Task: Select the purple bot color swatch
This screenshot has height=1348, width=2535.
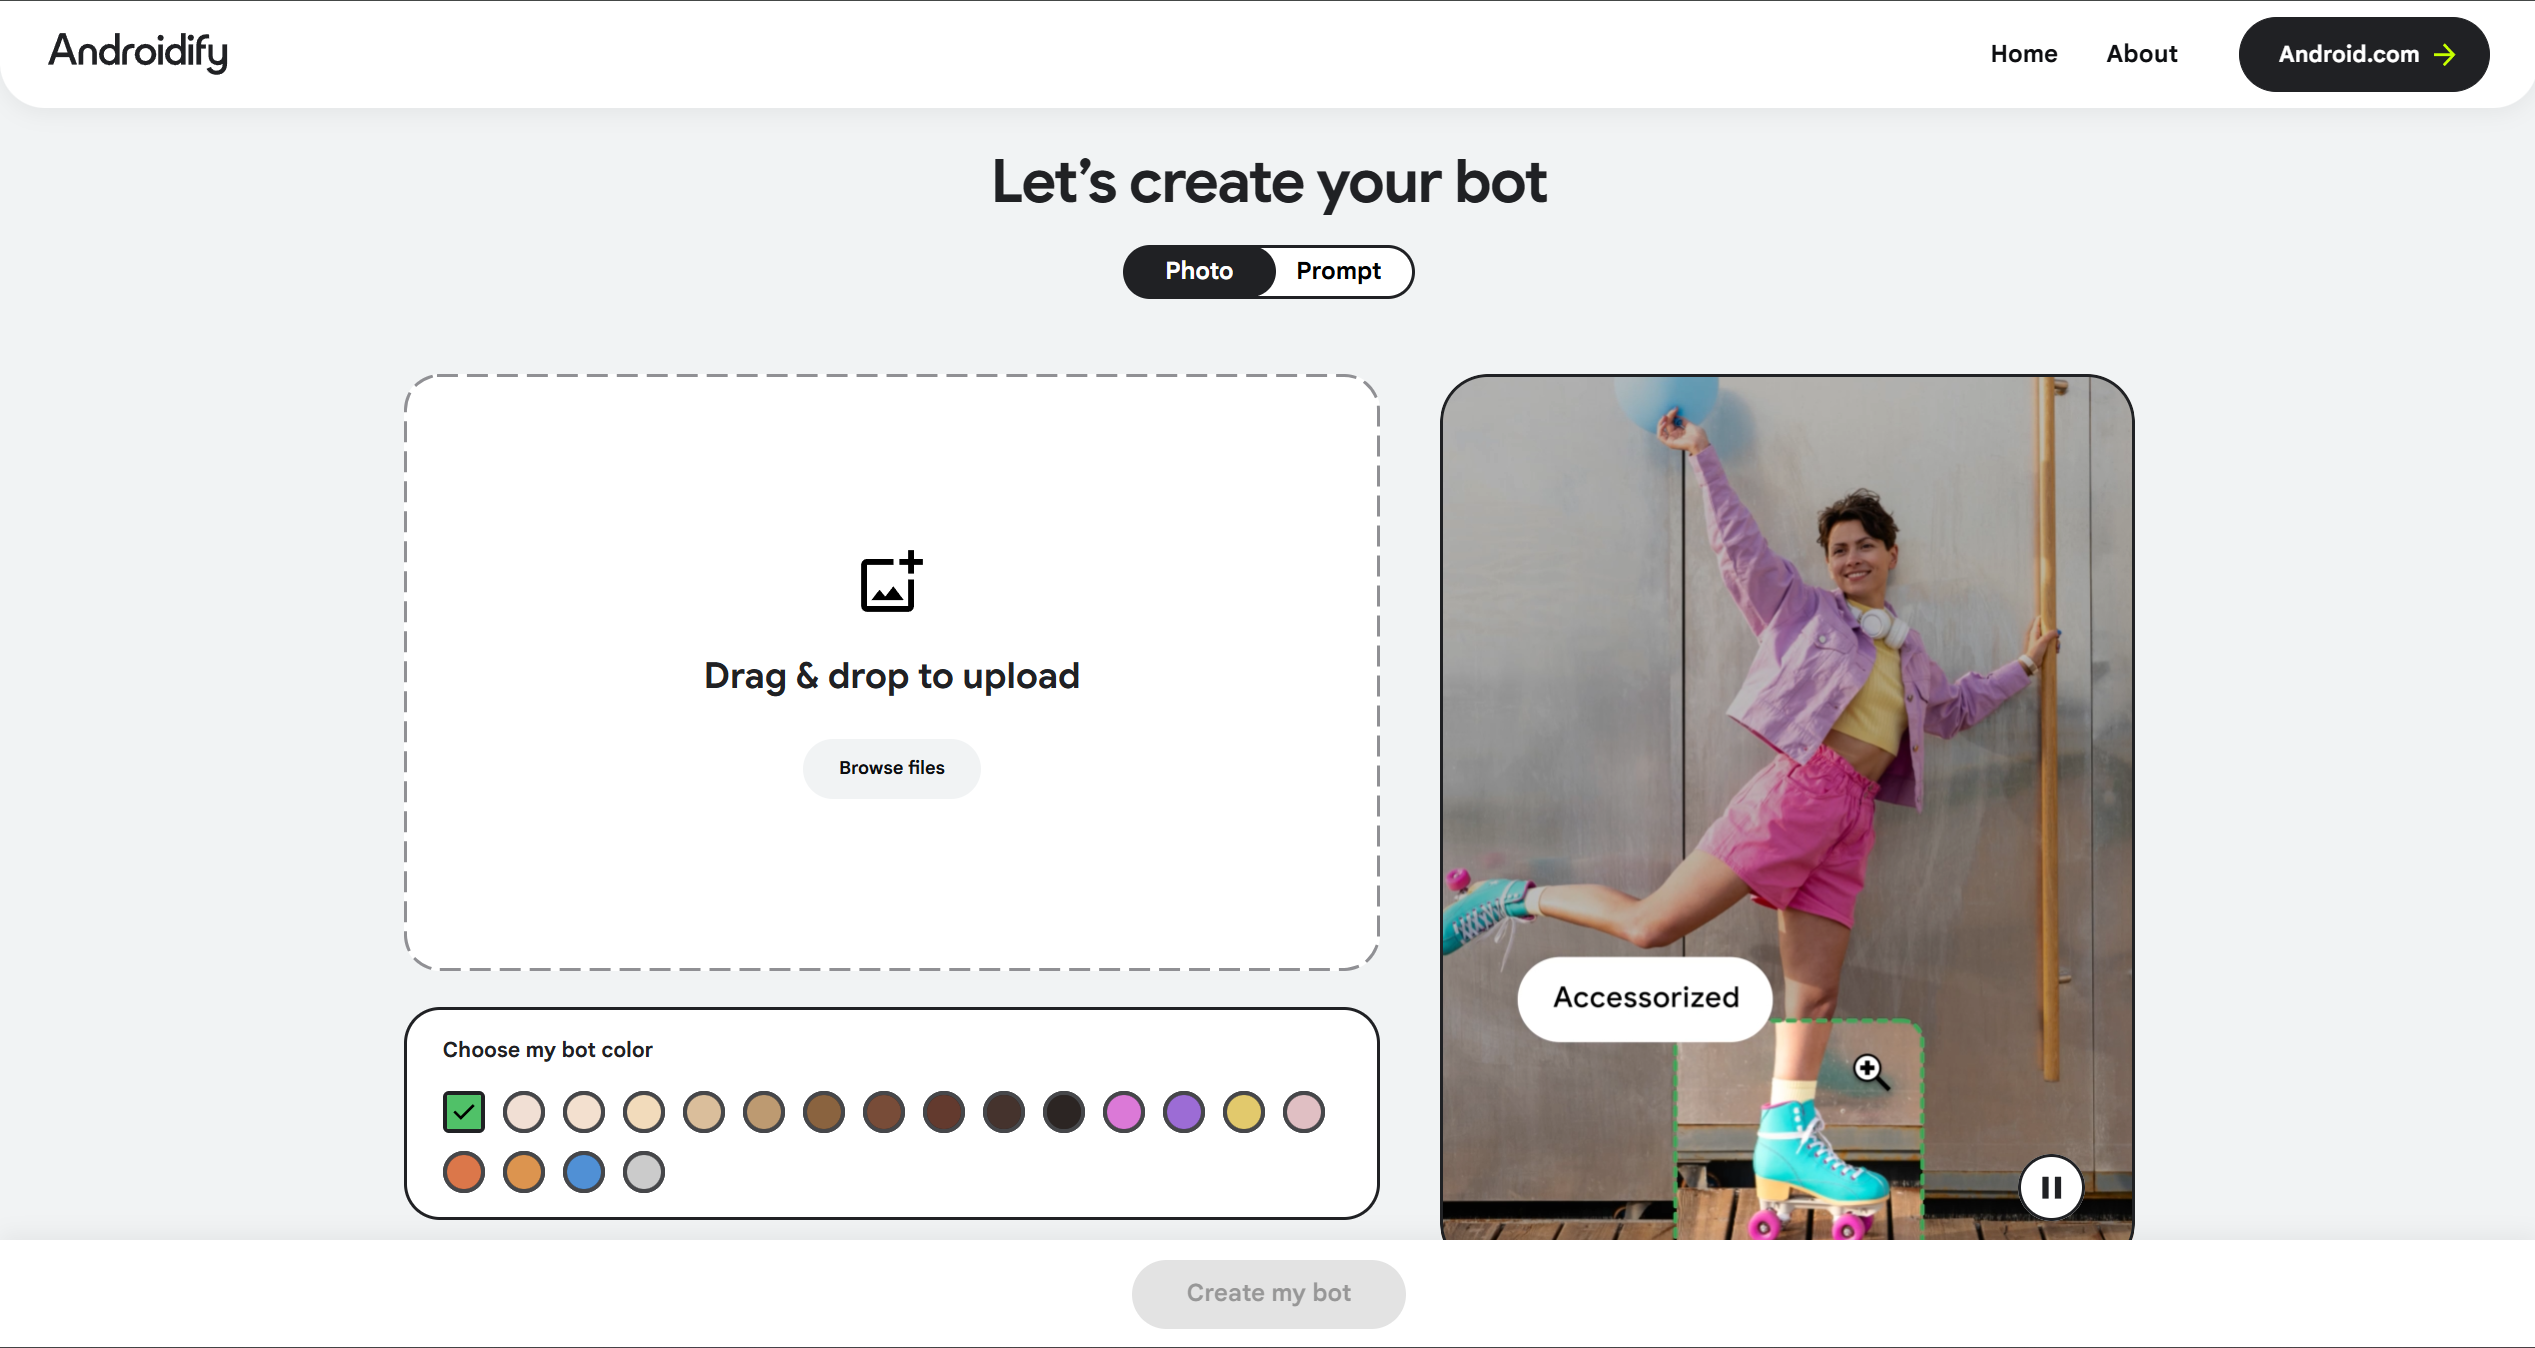Action: point(1184,1112)
